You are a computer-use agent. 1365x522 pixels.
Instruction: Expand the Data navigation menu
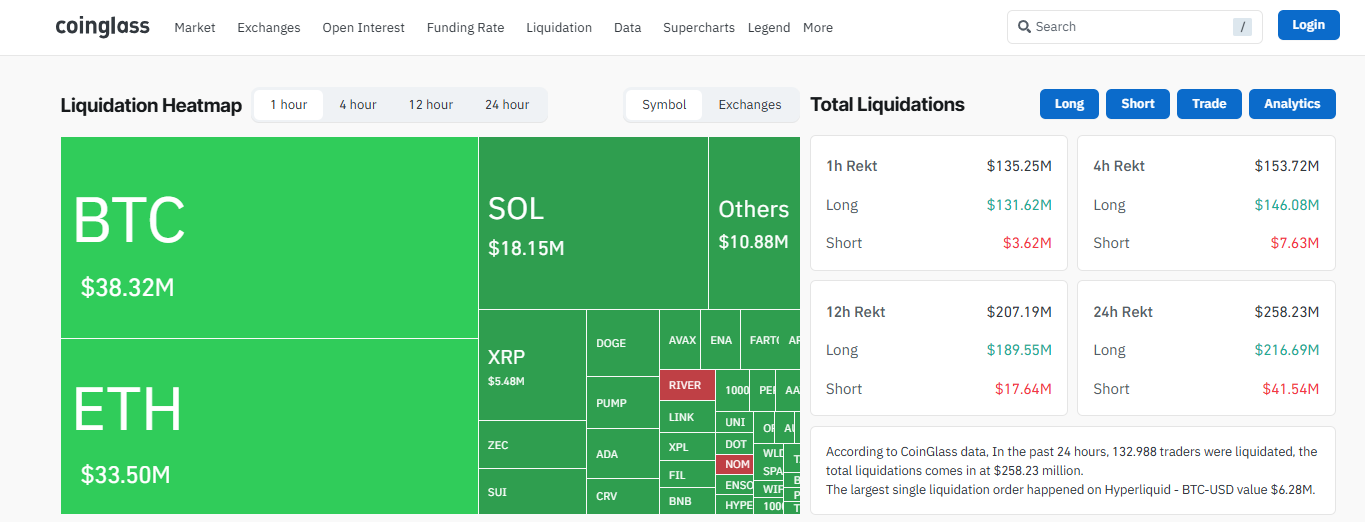click(x=627, y=28)
